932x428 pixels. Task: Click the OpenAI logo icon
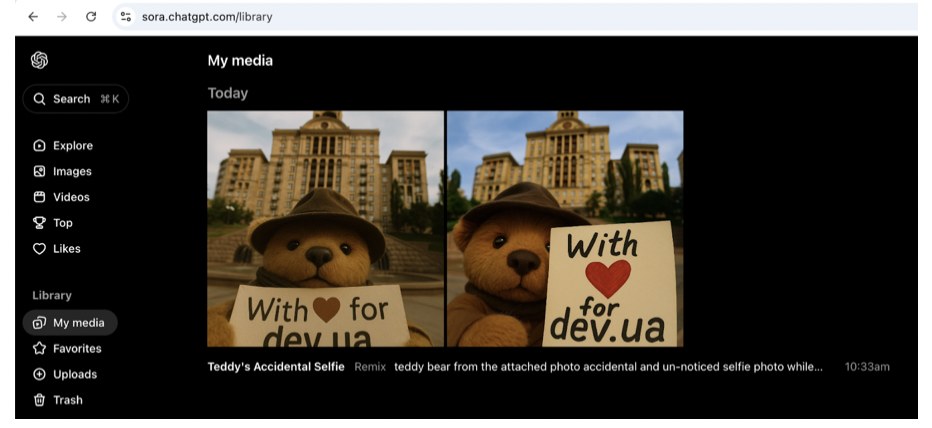[39, 60]
